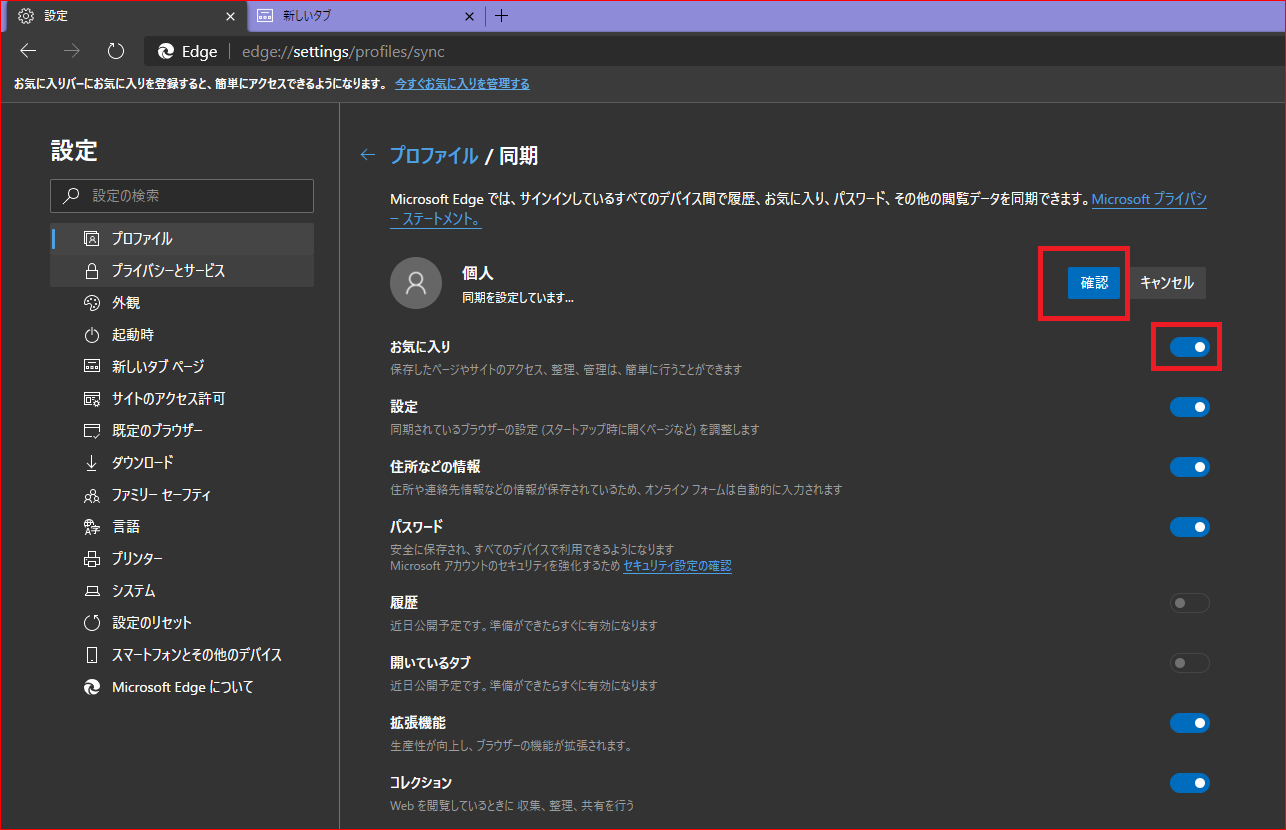Click the サイトのアクセス許可 sidebar icon
Image resolution: width=1286 pixels, height=830 pixels.
click(92, 399)
